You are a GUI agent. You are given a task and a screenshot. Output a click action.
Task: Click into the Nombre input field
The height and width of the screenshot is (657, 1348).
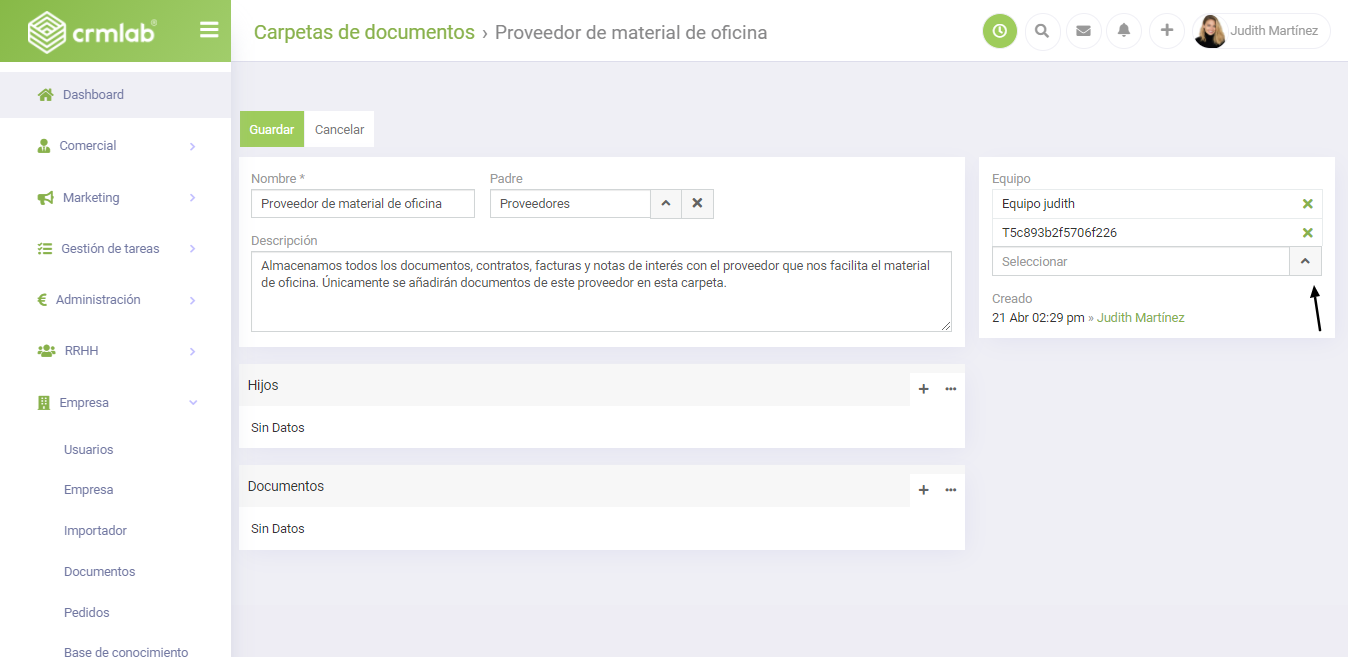pos(362,204)
